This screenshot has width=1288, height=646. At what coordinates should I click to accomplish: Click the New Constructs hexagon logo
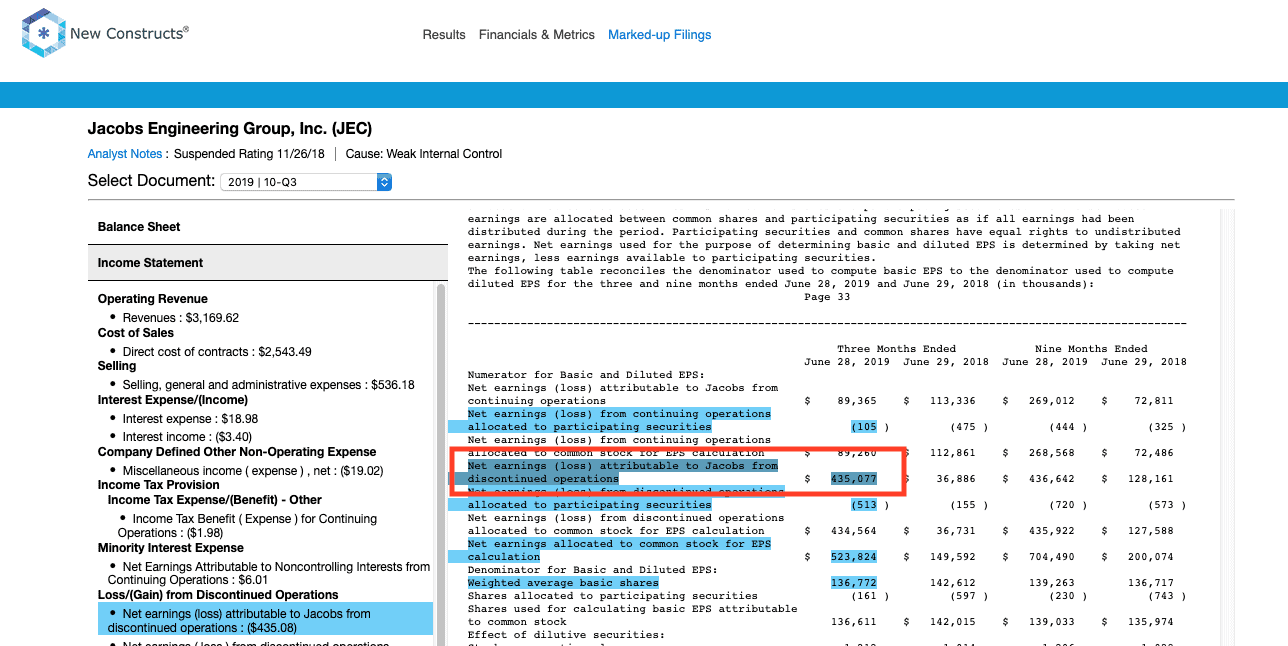43,33
